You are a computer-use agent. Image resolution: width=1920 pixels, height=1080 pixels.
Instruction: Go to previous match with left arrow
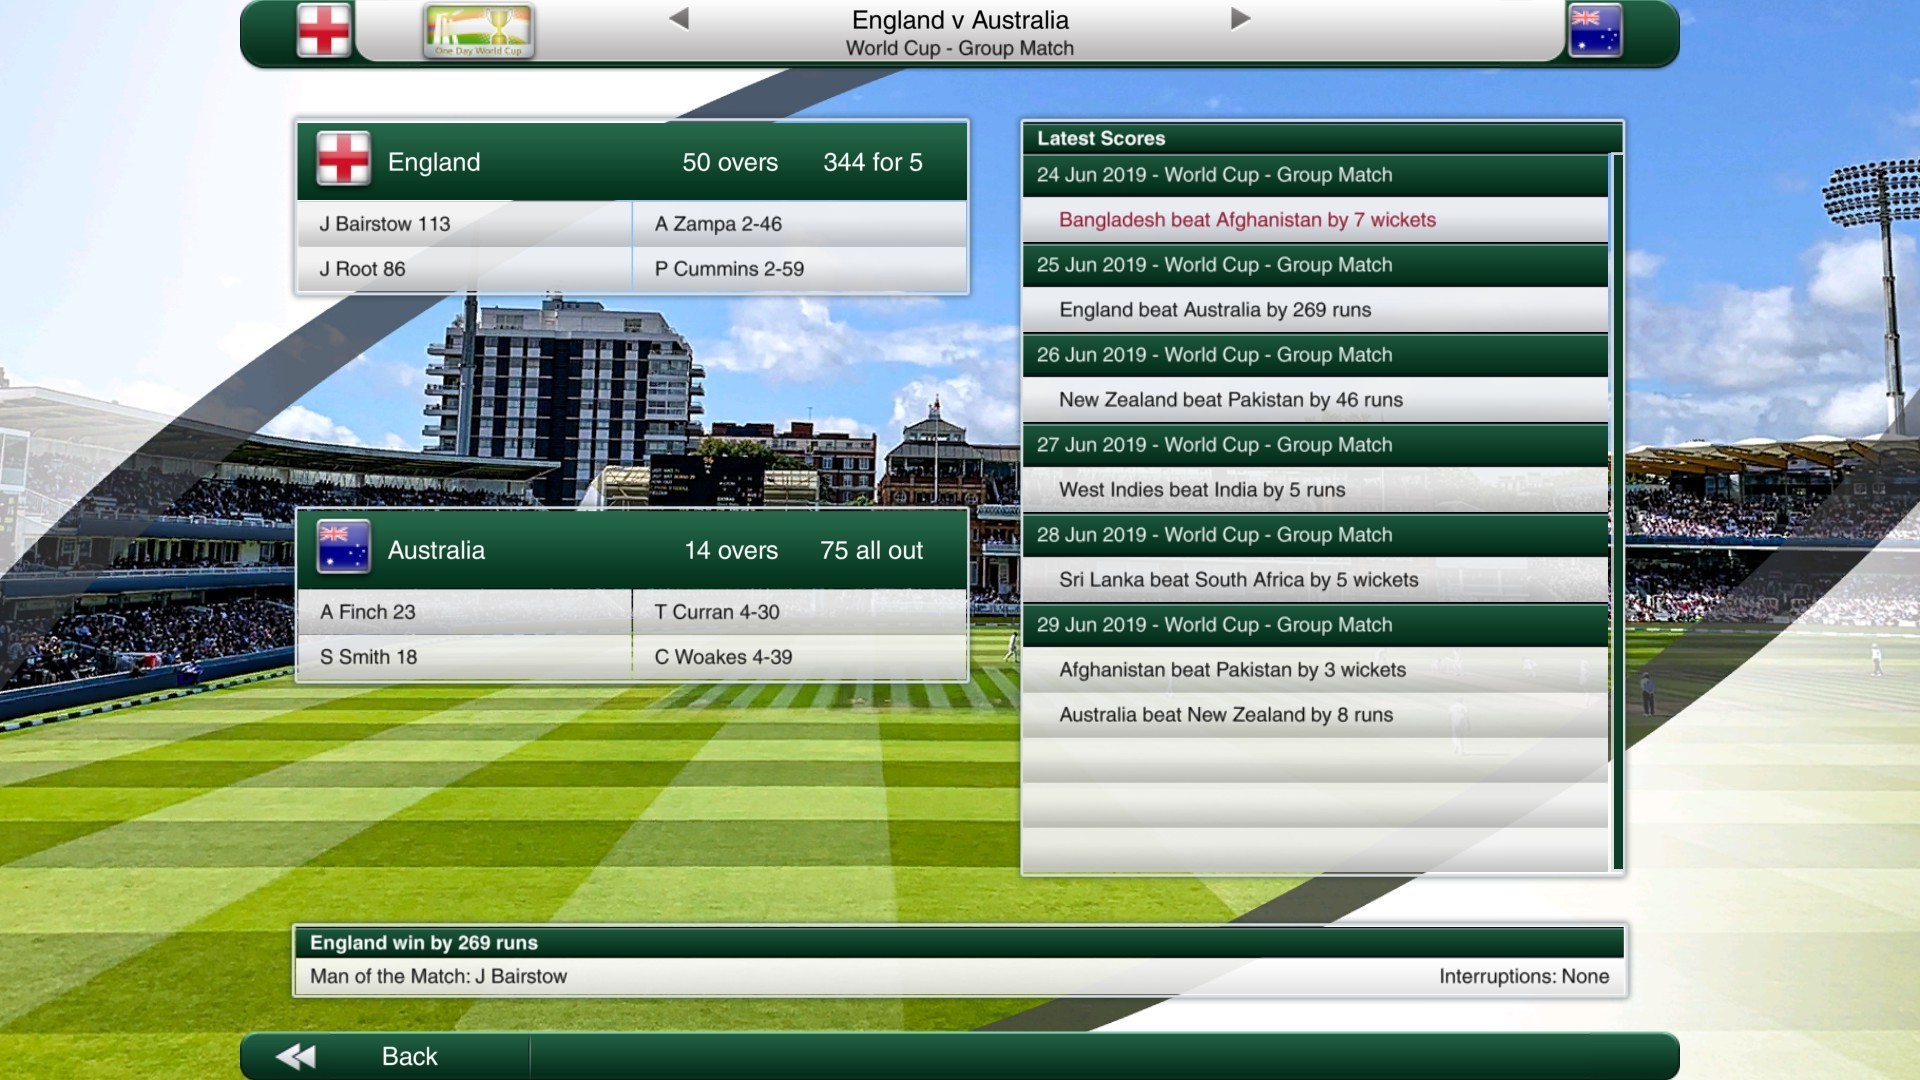tap(679, 18)
